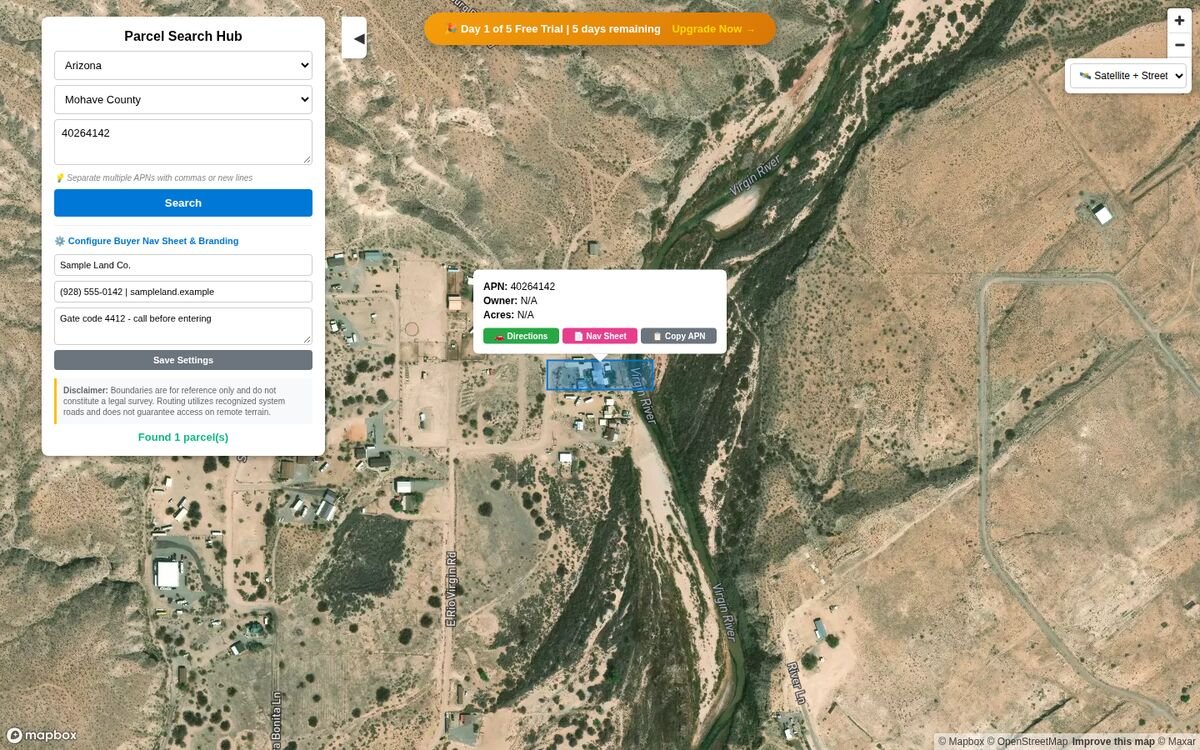1200x750 pixels.
Task: Edit the Sample Land Co. company field
Action: pyautogui.click(x=183, y=265)
